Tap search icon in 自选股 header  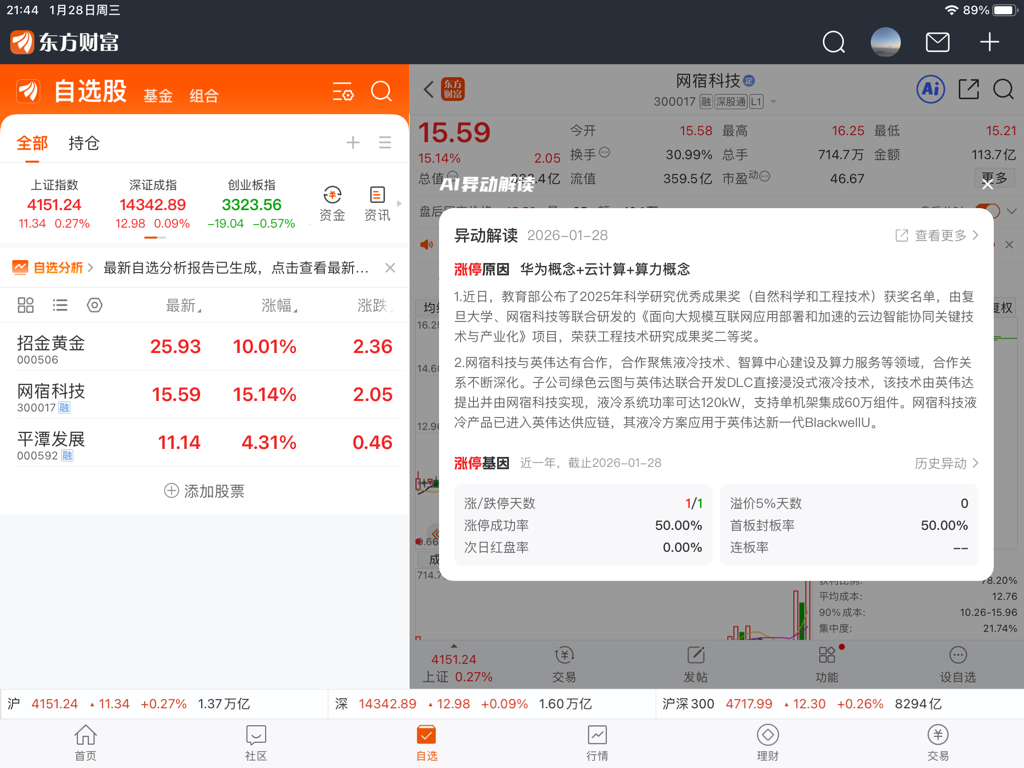(x=381, y=91)
